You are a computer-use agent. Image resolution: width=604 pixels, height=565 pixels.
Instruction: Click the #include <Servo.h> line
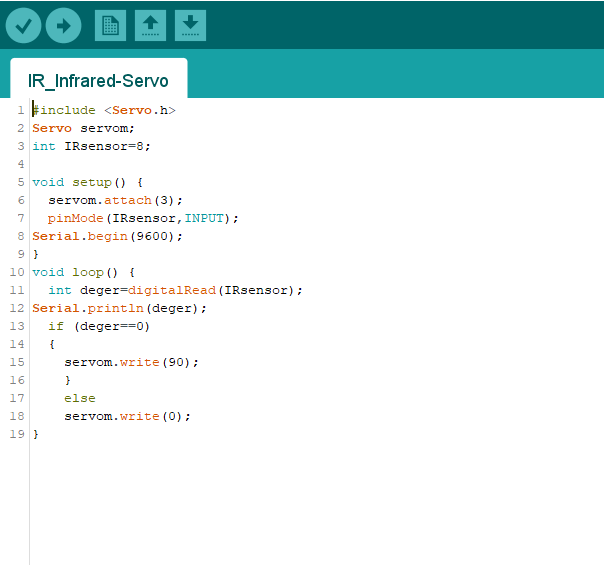104,110
